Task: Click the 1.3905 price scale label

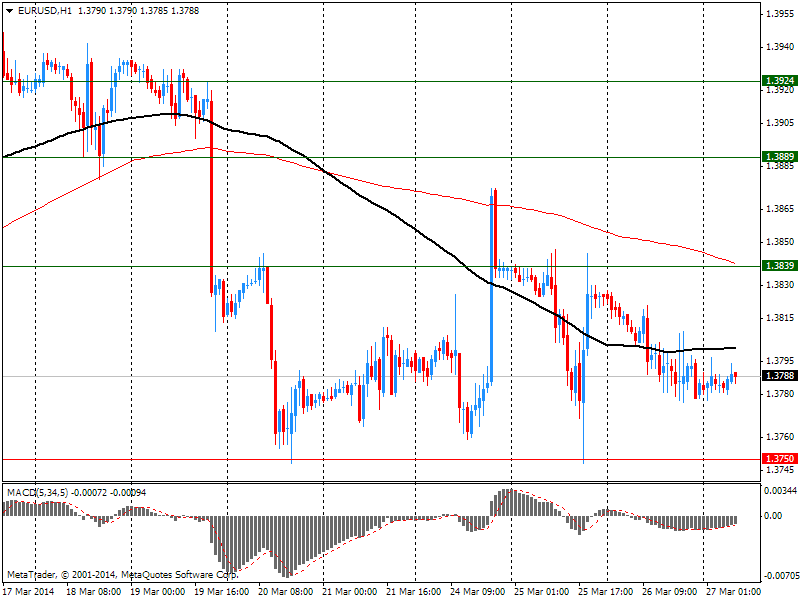Action: click(780, 123)
